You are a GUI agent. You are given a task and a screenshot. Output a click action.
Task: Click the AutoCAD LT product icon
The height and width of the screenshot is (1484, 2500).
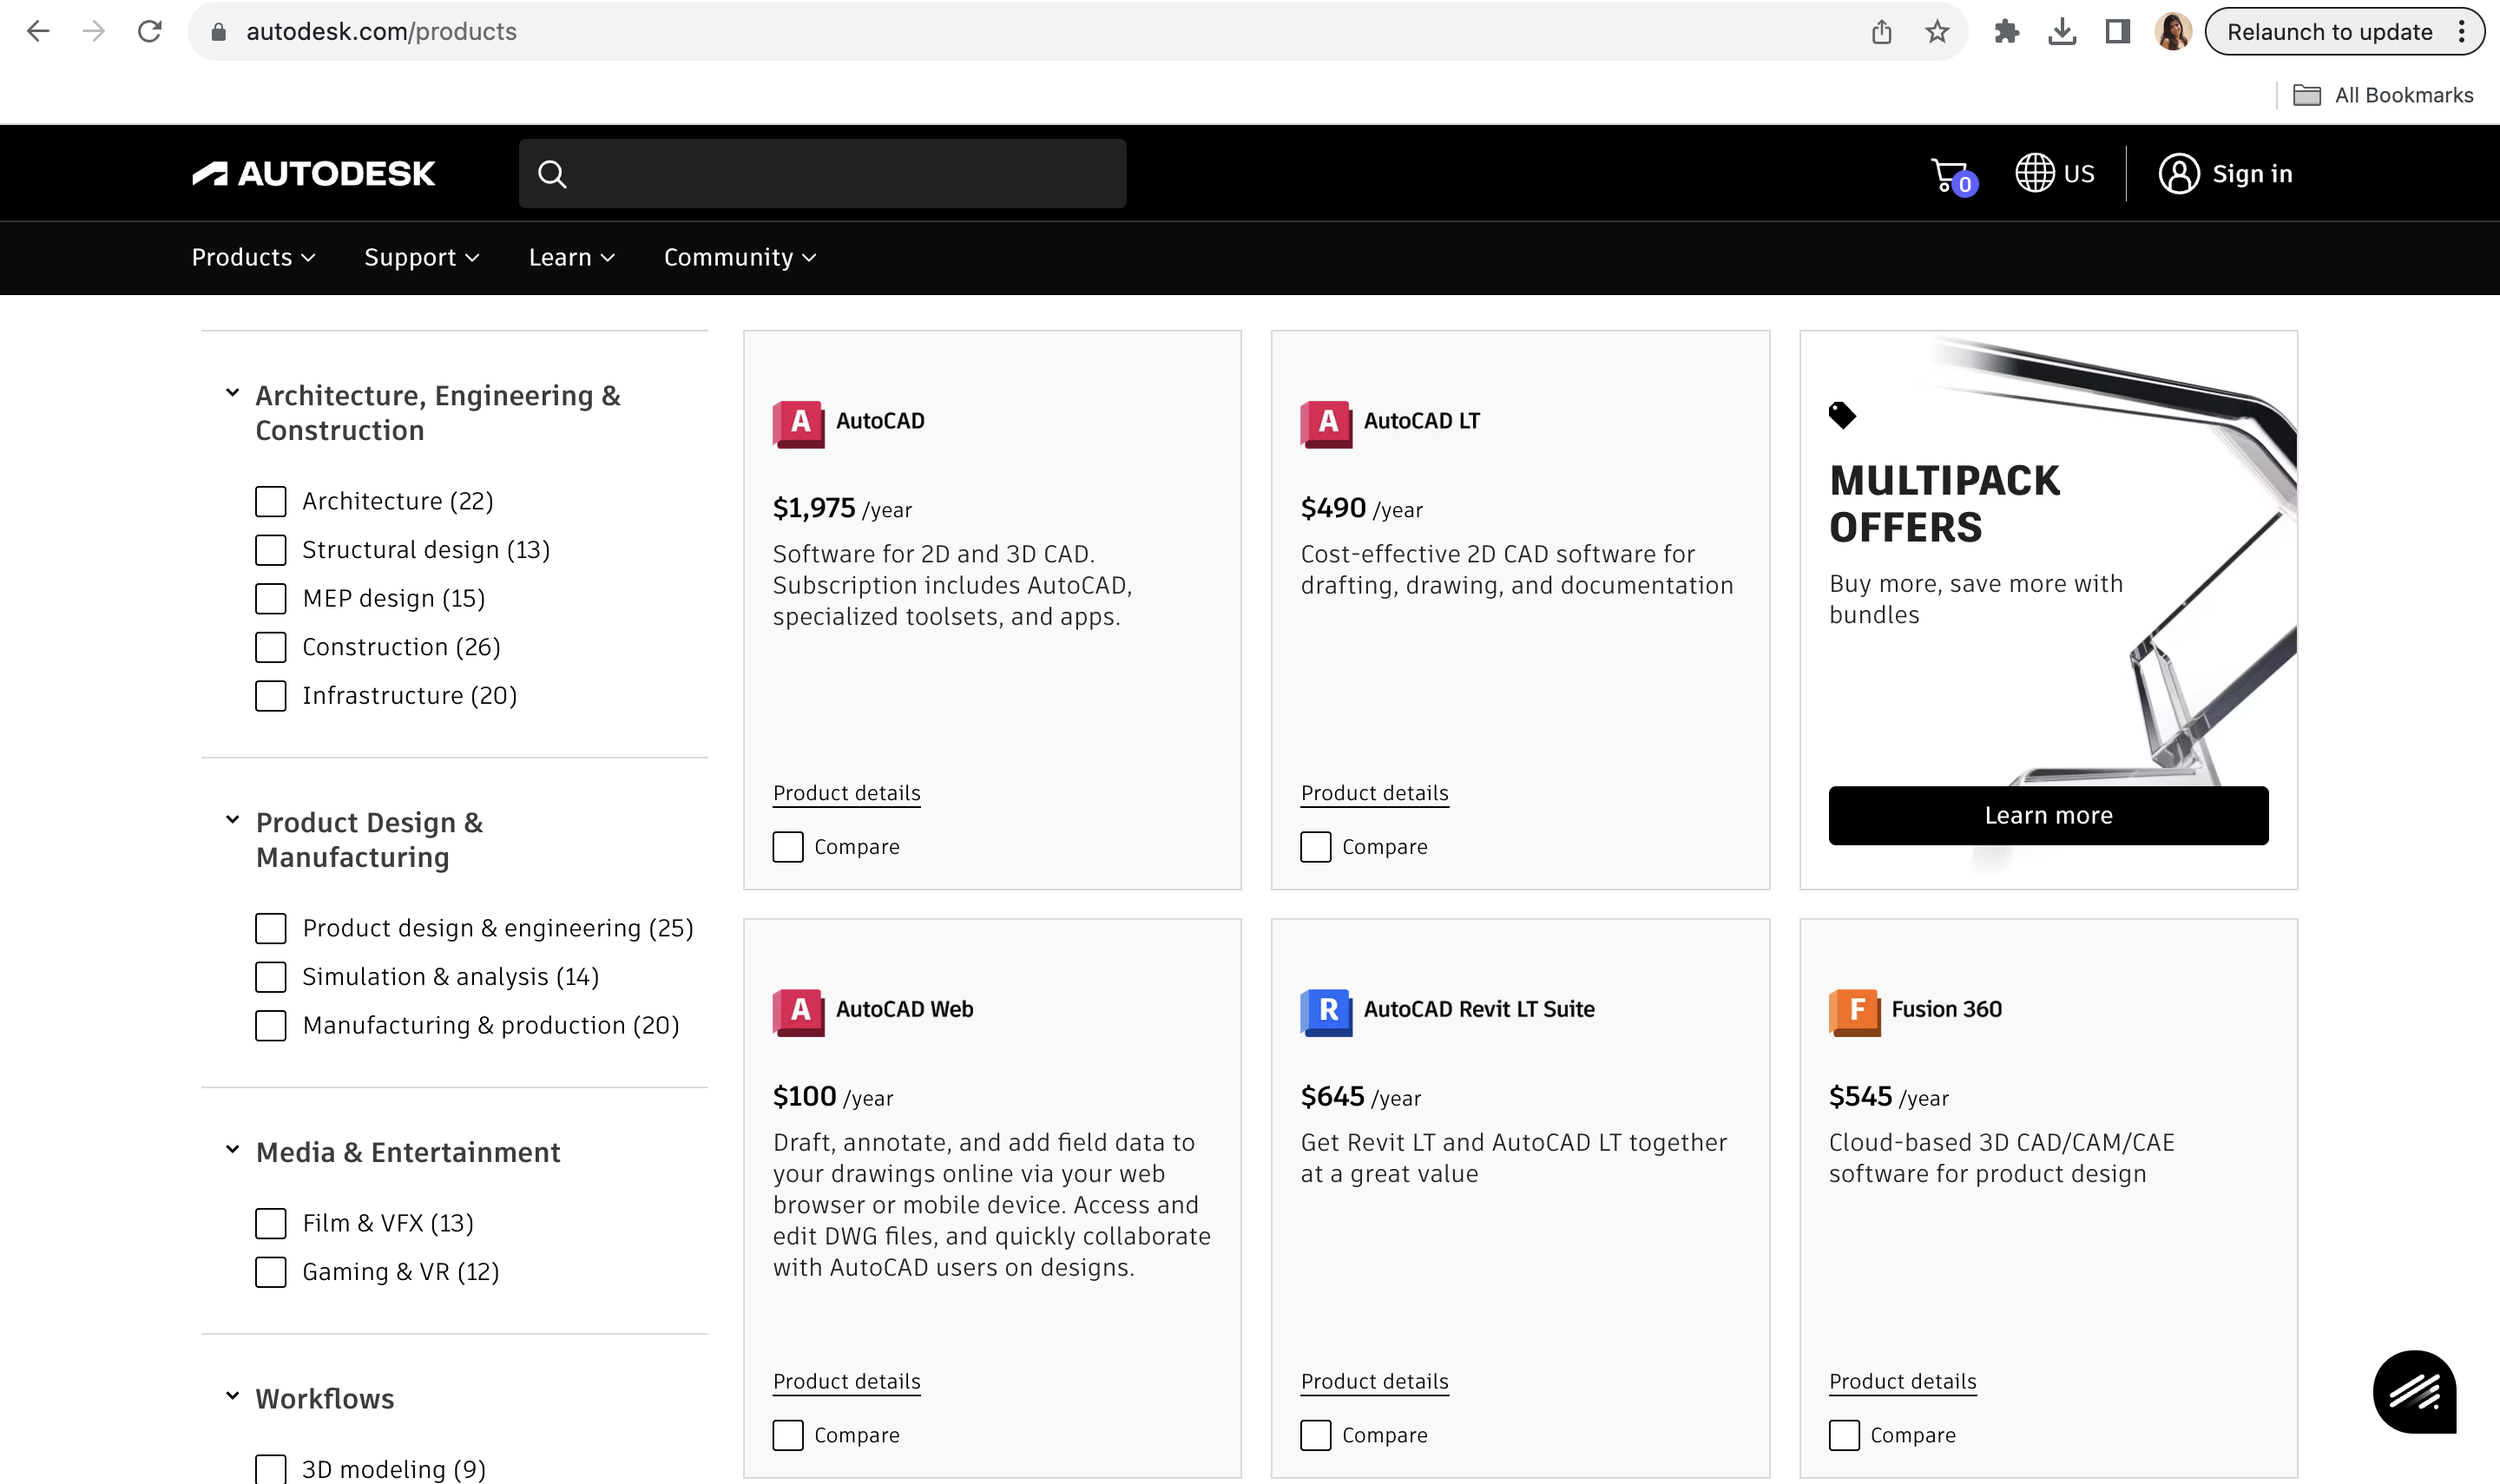click(1326, 424)
